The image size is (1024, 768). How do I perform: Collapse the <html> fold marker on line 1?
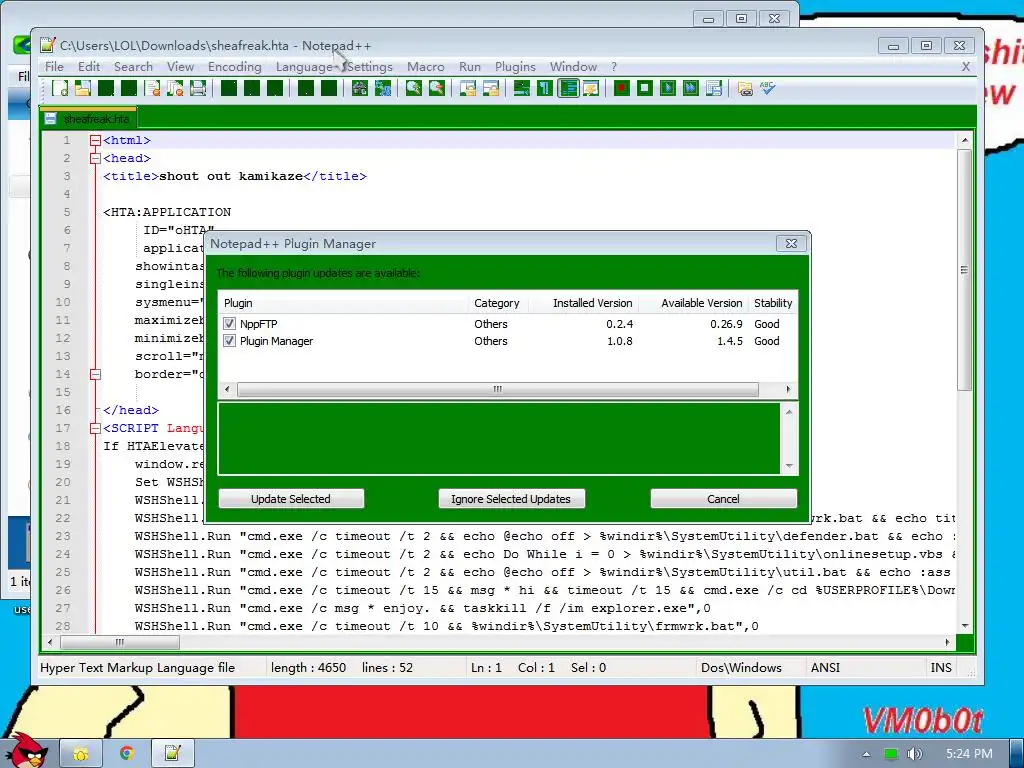pyautogui.click(x=95, y=140)
